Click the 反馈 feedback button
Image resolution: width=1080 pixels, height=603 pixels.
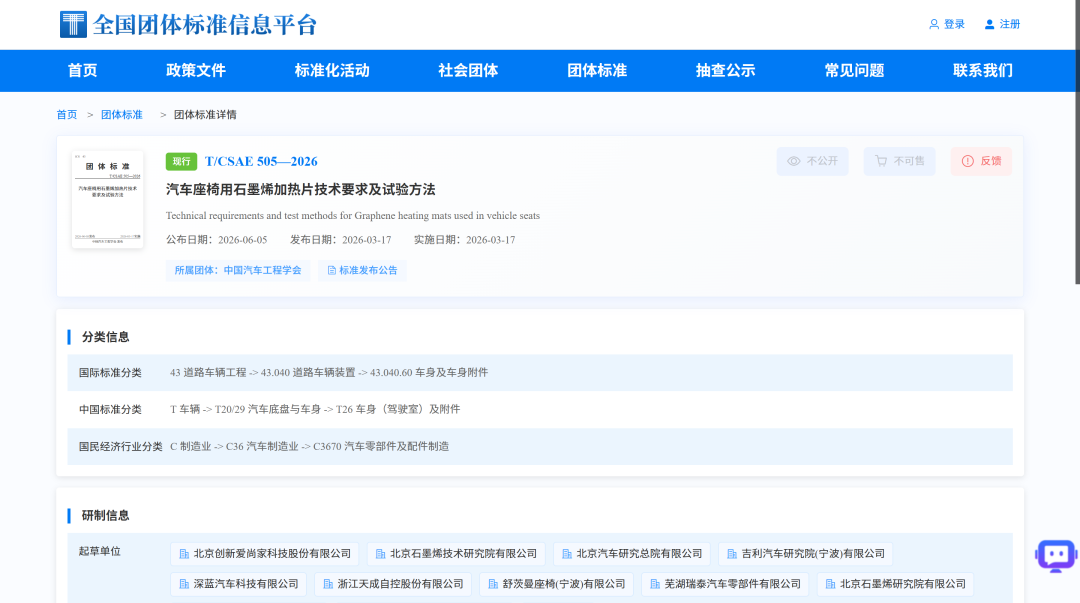(982, 161)
